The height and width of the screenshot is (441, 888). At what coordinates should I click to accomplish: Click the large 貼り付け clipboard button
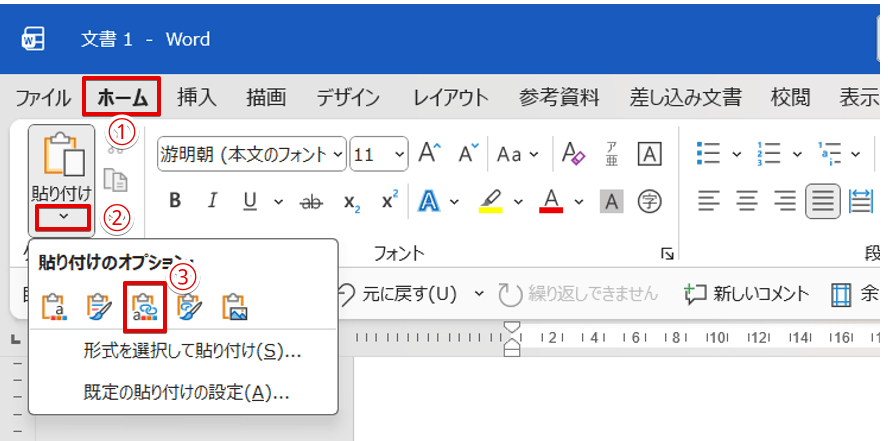click(x=62, y=166)
